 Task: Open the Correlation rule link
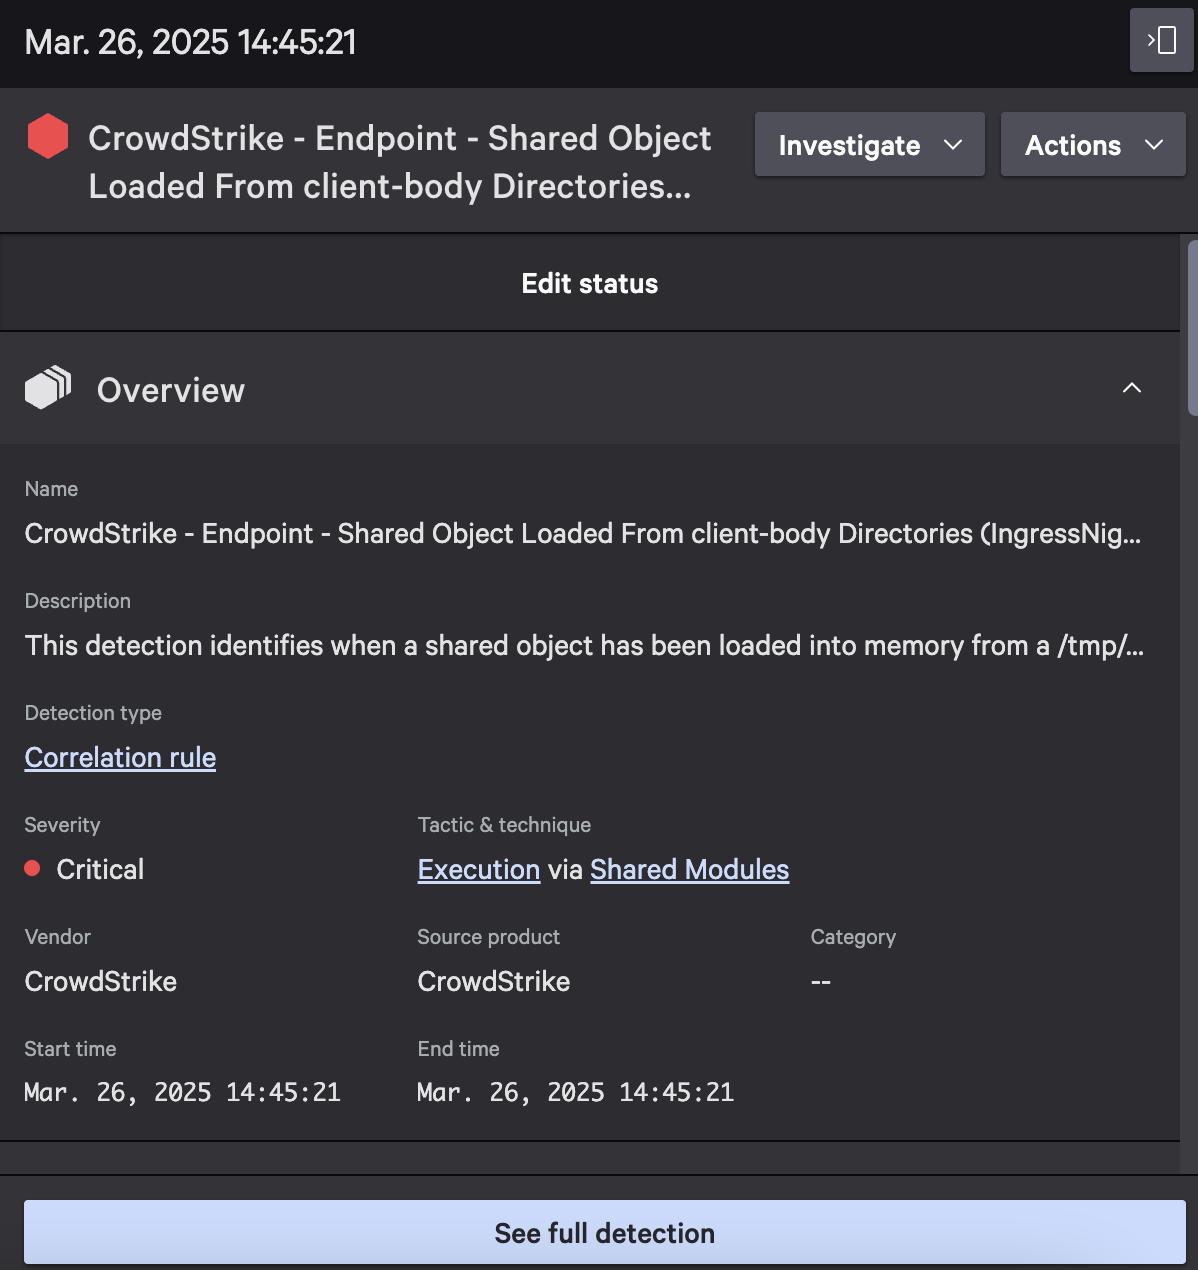click(x=120, y=757)
